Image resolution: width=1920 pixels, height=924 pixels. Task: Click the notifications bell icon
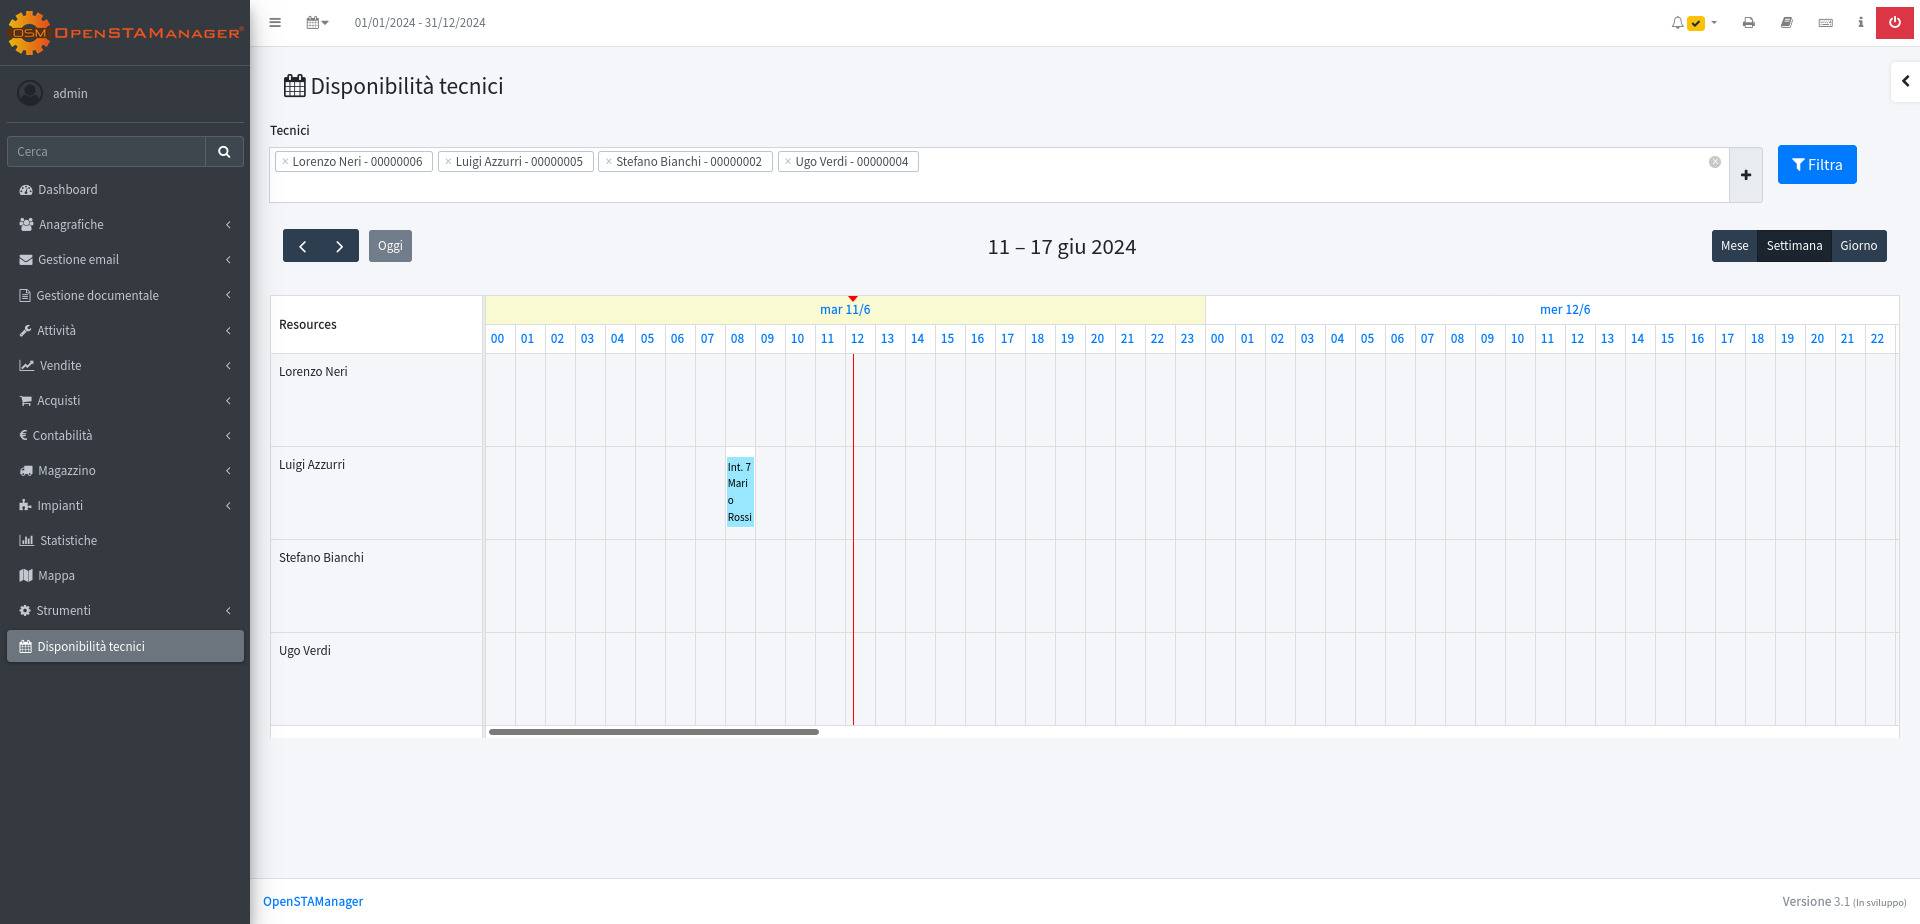(x=1677, y=23)
